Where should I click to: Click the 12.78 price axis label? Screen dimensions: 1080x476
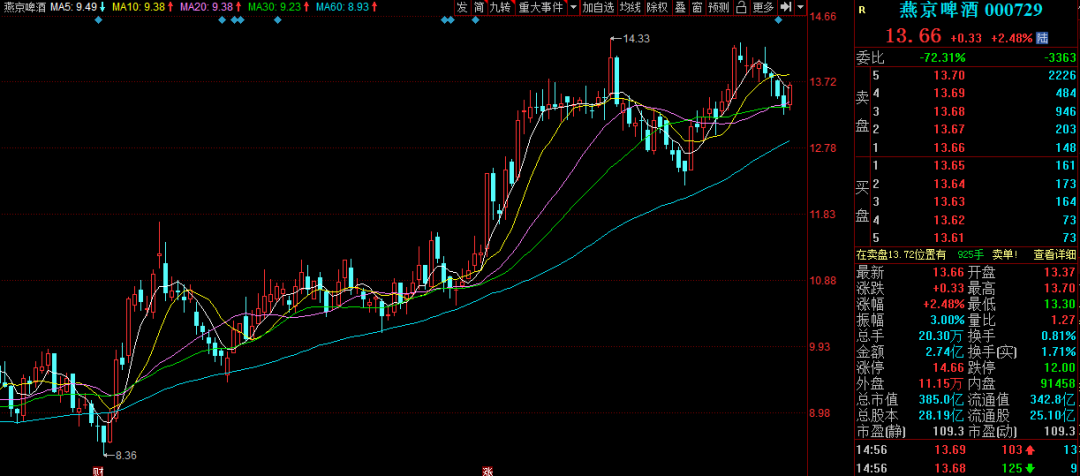(821, 148)
